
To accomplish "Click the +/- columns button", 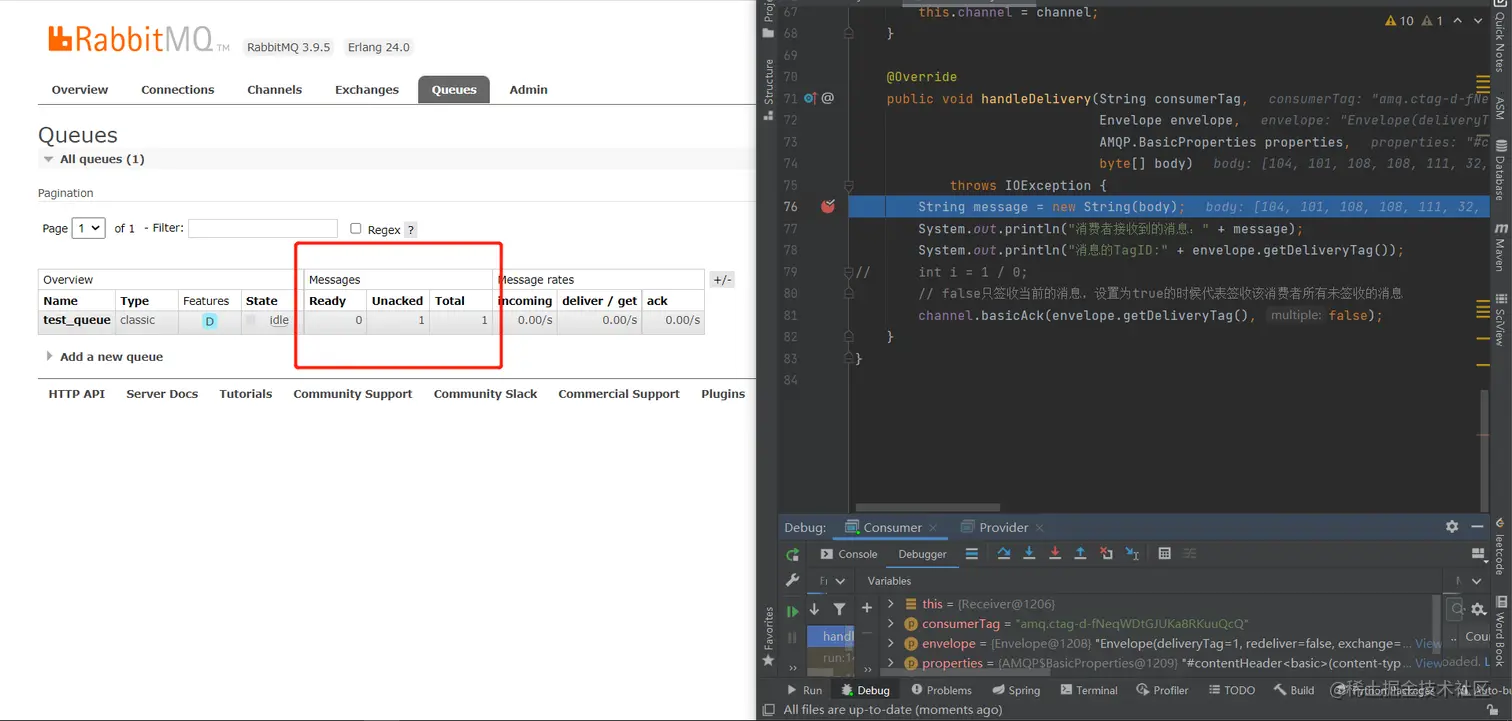I will click(x=721, y=279).
